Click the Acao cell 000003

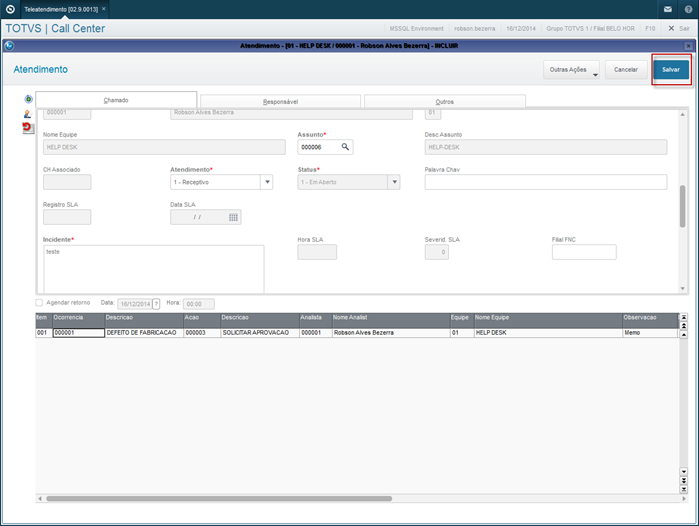point(202,333)
